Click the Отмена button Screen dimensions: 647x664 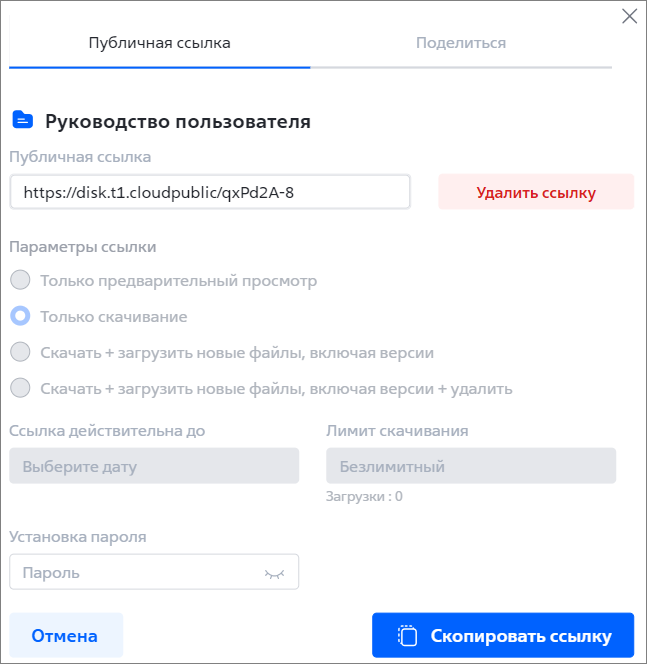[x=66, y=635]
